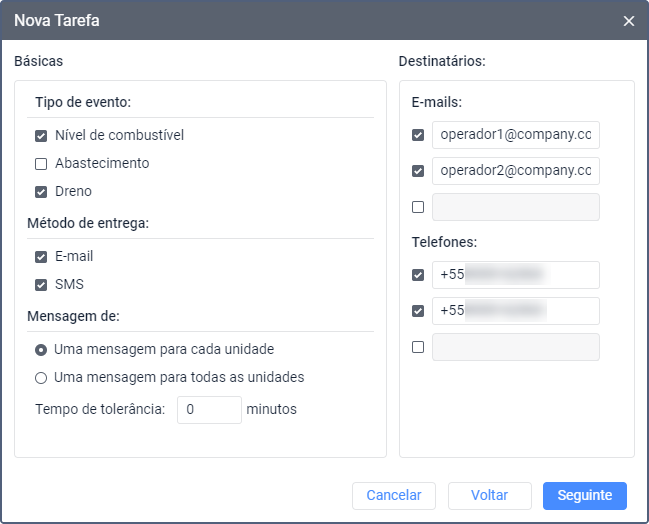
Task: Click the Tempo de tolerância minutes field
Action: coord(209,409)
